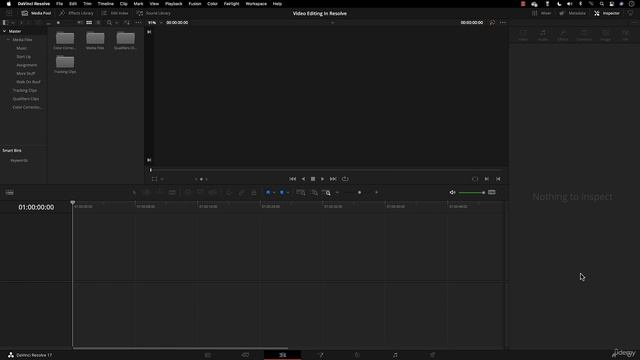
Task: Collapse the Master bin tree
Action: coord(4,31)
